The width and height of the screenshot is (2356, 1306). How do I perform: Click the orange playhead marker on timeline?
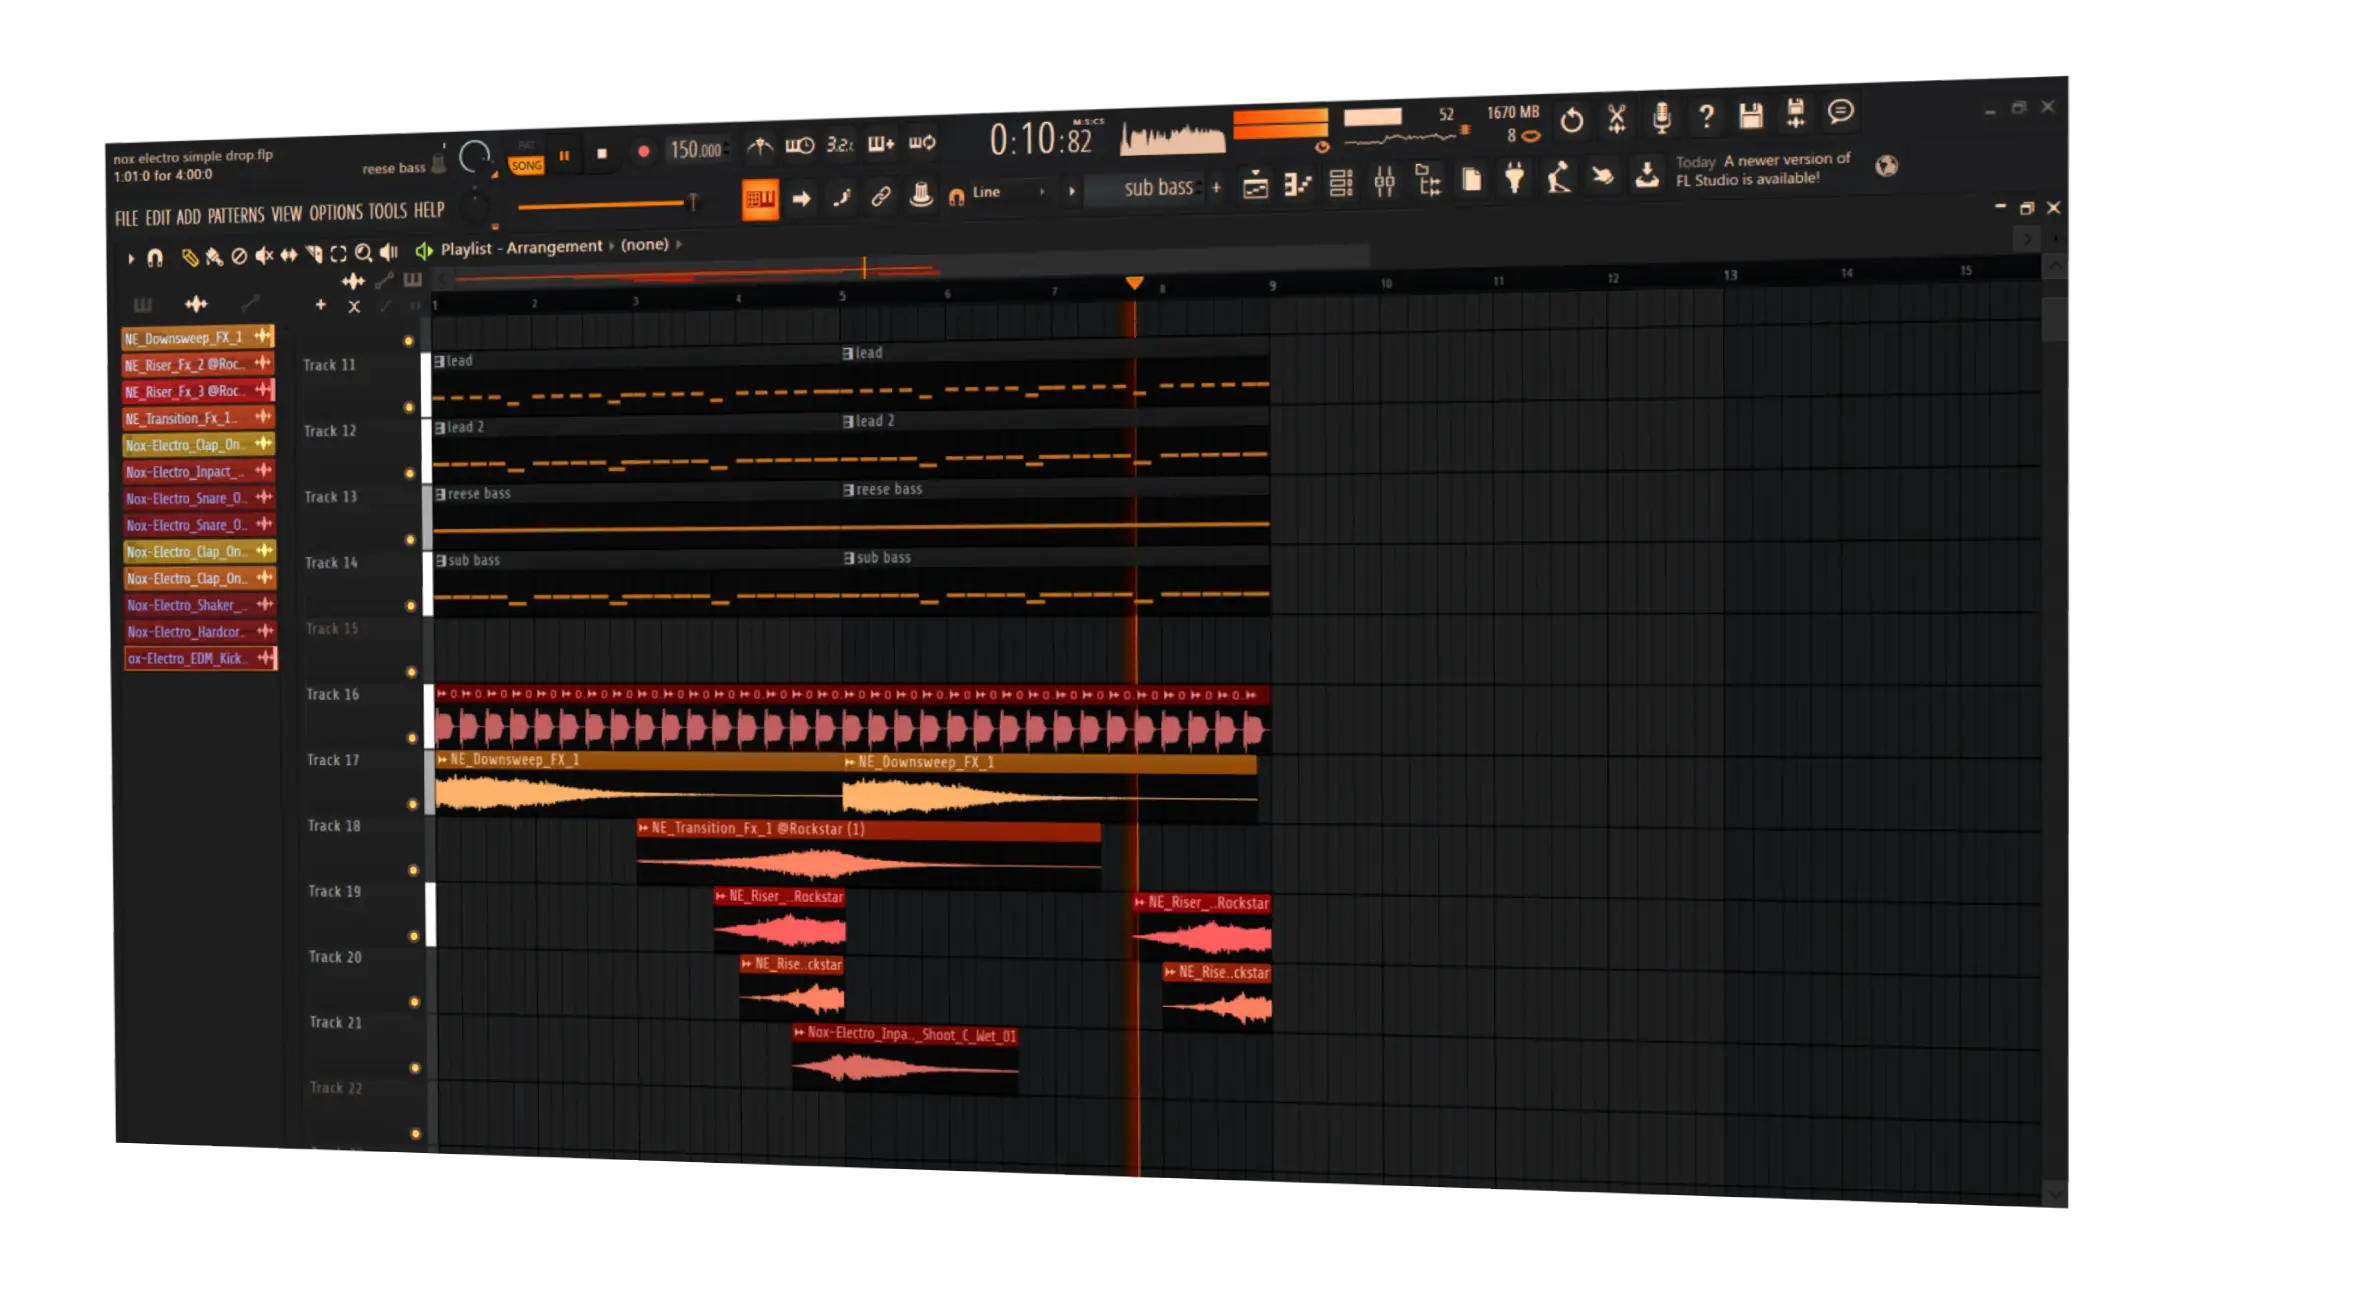1134,284
